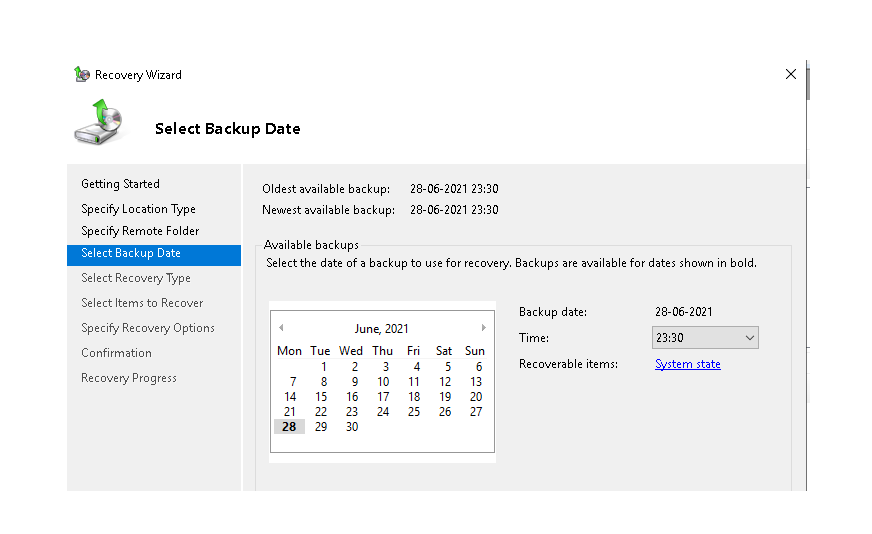Pick date 22 in calendar
This screenshot has width=872, height=534.
pyautogui.click(x=321, y=412)
